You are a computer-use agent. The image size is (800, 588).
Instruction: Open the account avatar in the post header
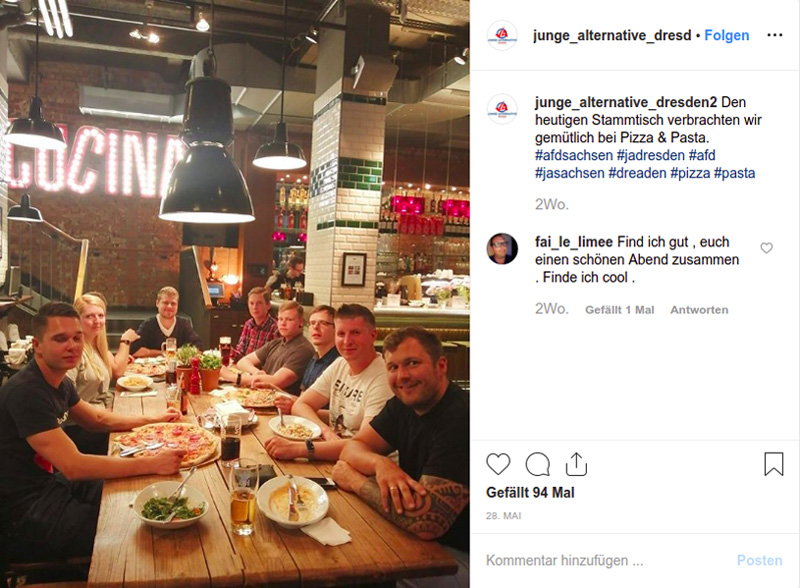[502, 35]
